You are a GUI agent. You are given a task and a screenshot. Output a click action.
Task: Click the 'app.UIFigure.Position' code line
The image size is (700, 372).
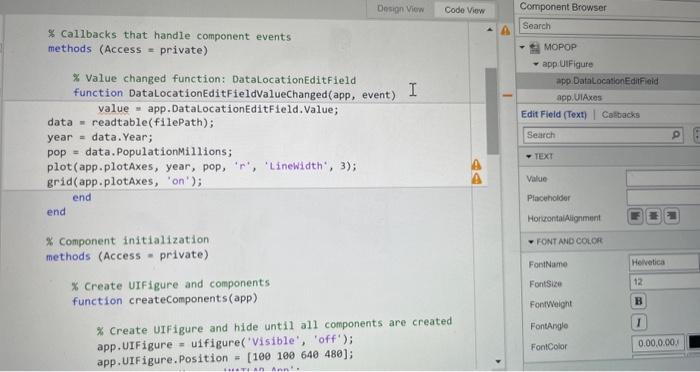click(225, 356)
